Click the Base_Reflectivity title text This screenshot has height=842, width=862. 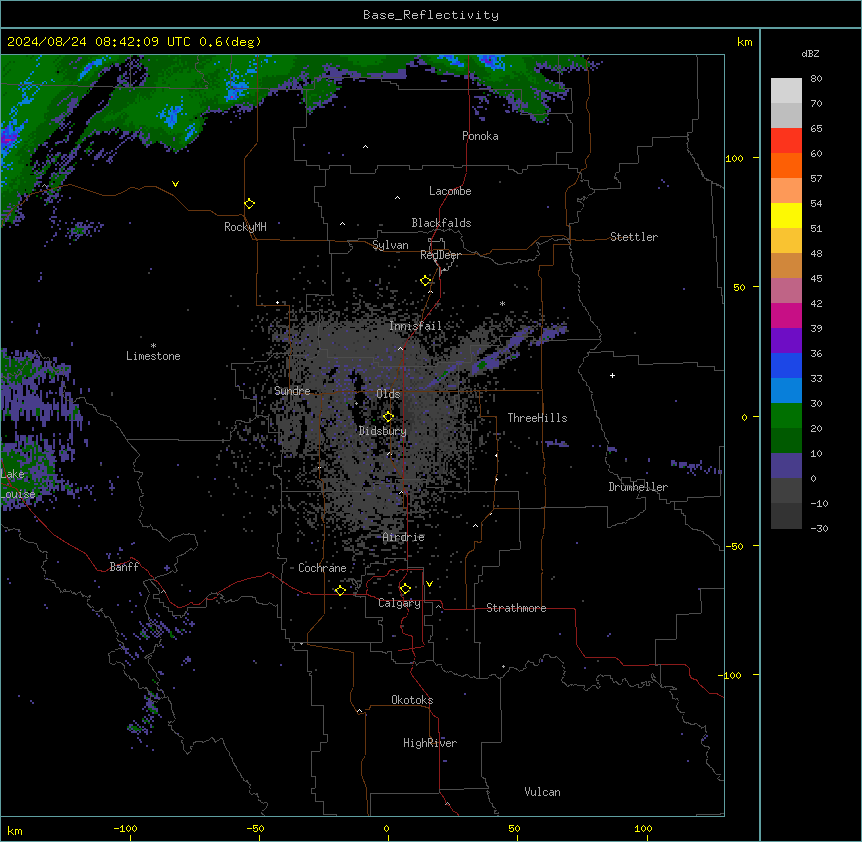tap(431, 15)
